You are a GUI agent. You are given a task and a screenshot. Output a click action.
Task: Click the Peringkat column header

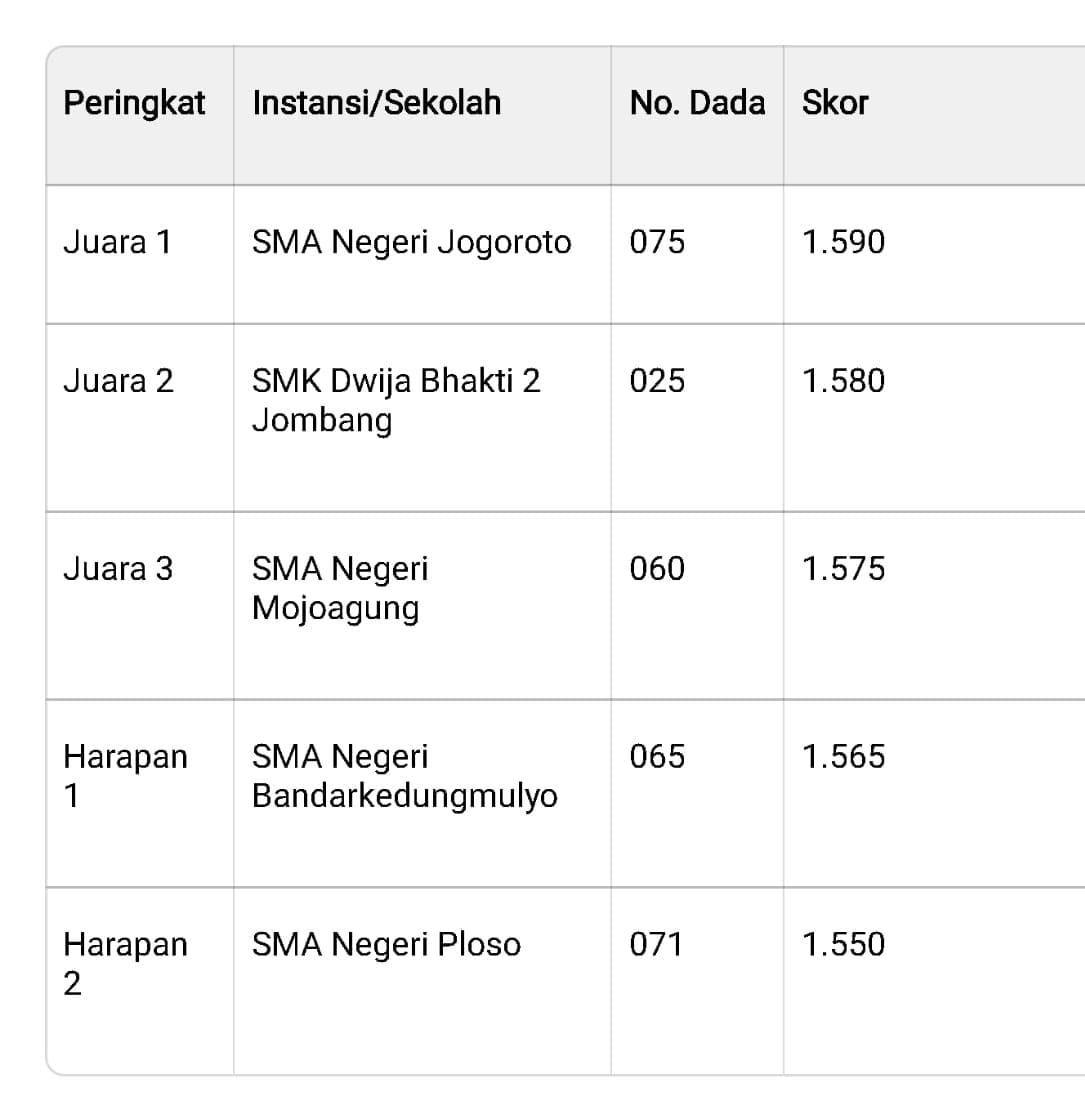coord(134,103)
